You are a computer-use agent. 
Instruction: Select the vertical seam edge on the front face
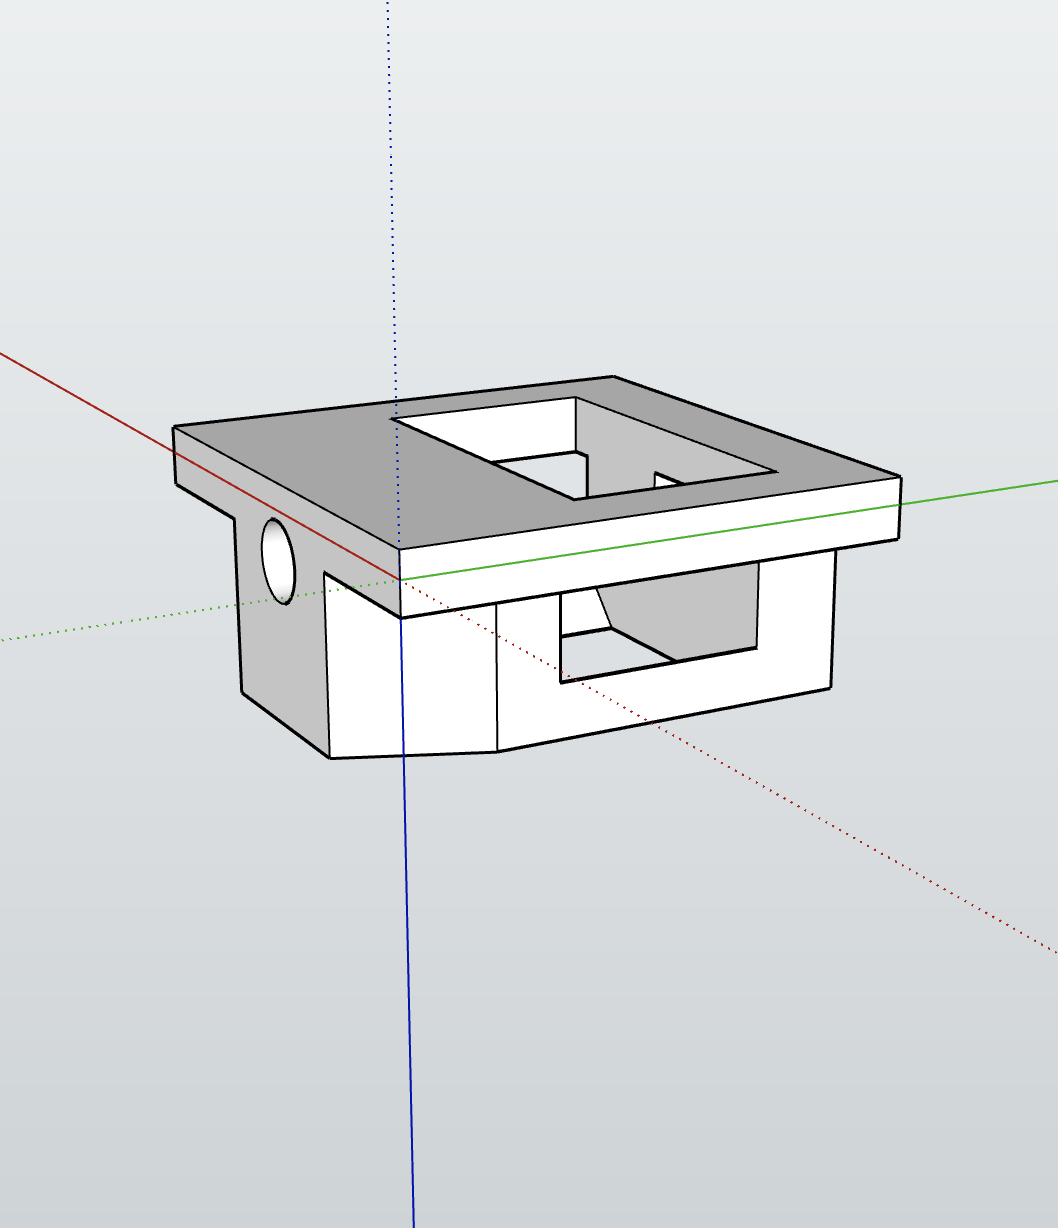coord(497,677)
